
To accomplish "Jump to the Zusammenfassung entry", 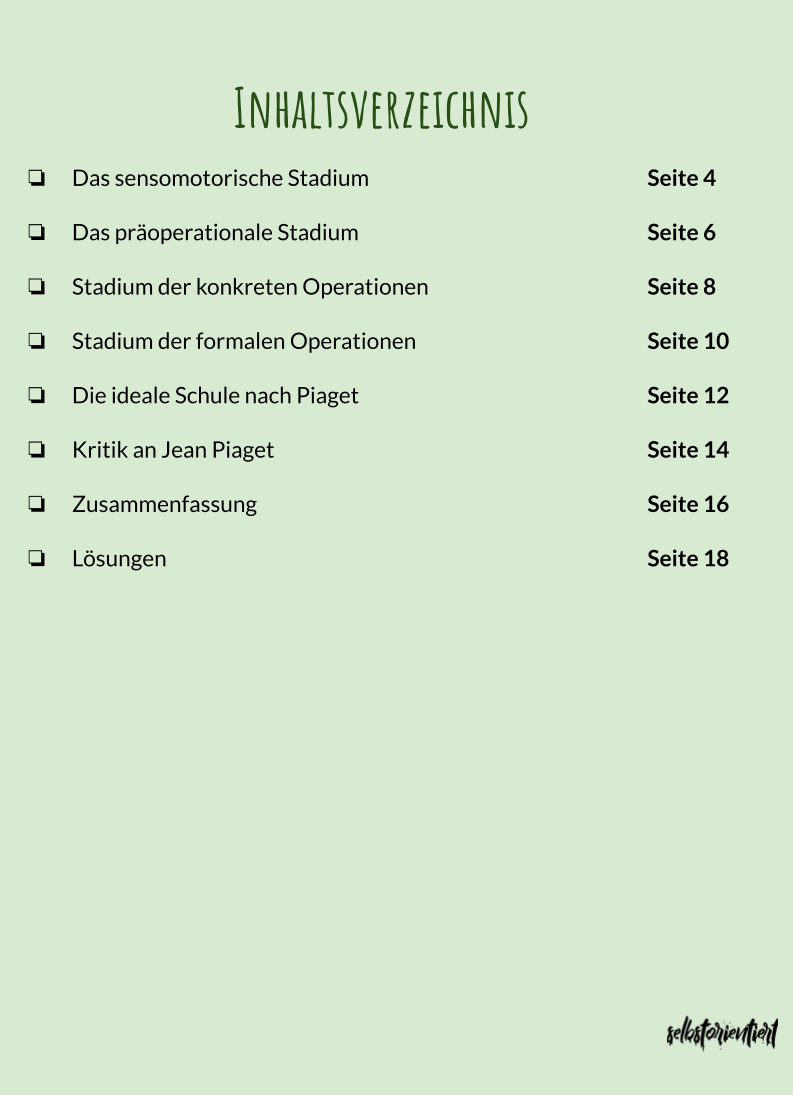I will pyautogui.click(x=164, y=504).
